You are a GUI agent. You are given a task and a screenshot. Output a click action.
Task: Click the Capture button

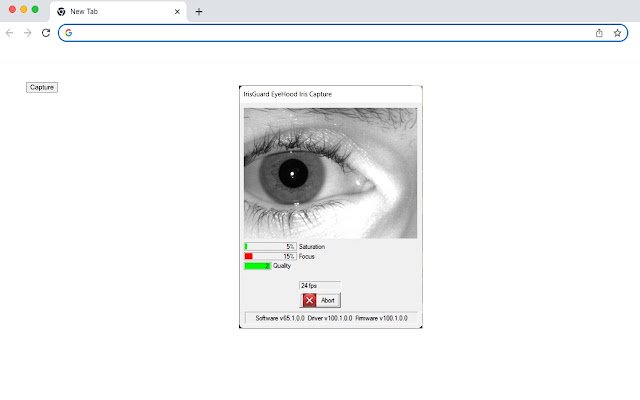click(x=42, y=87)
